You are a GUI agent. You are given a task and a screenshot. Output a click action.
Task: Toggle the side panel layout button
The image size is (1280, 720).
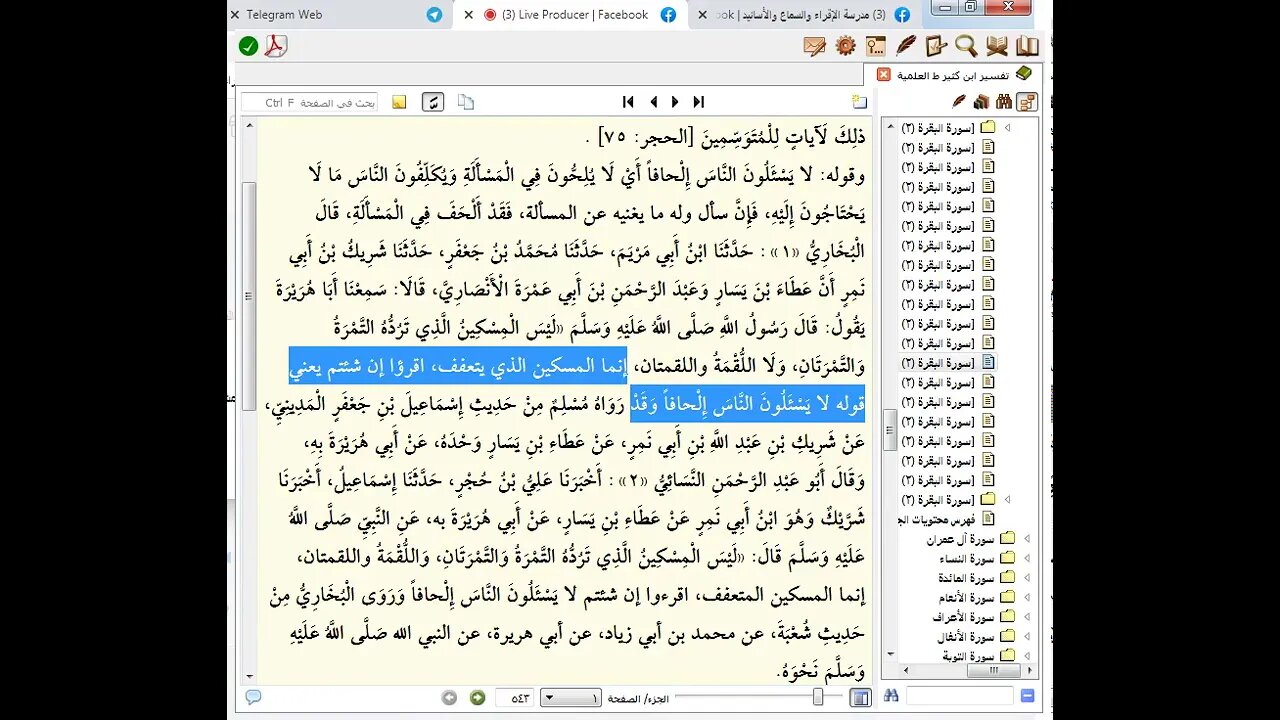[x=860, y=697]
